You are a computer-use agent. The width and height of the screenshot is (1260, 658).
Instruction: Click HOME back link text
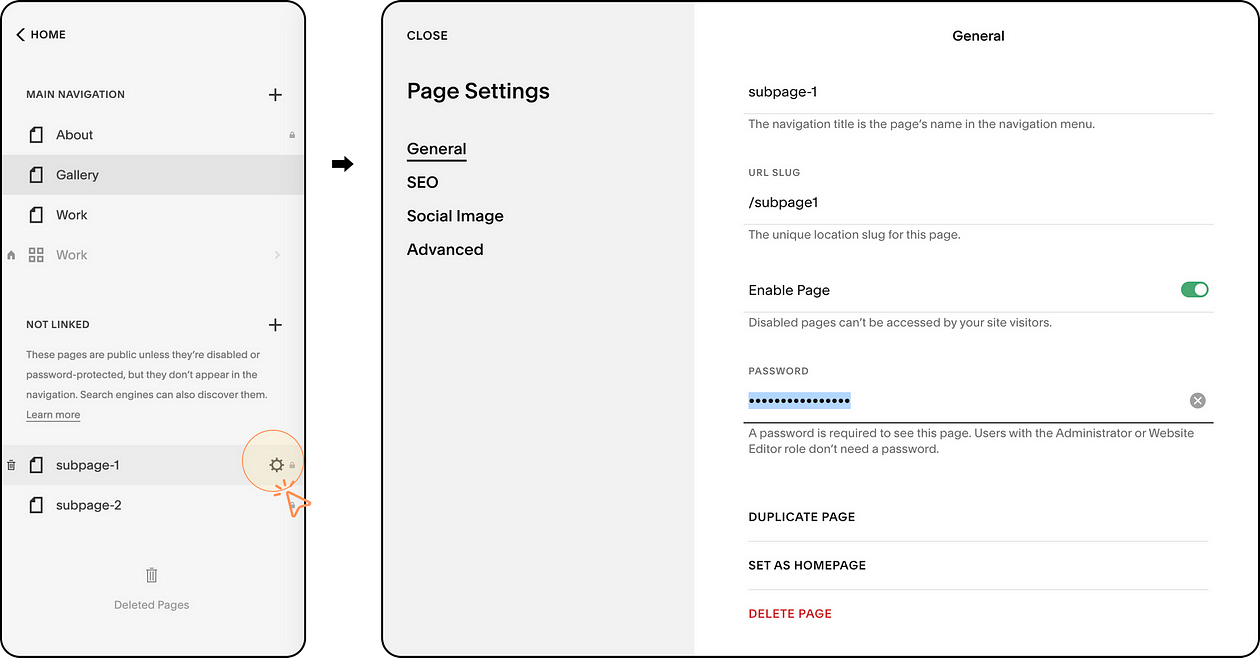tap(48, 34)
